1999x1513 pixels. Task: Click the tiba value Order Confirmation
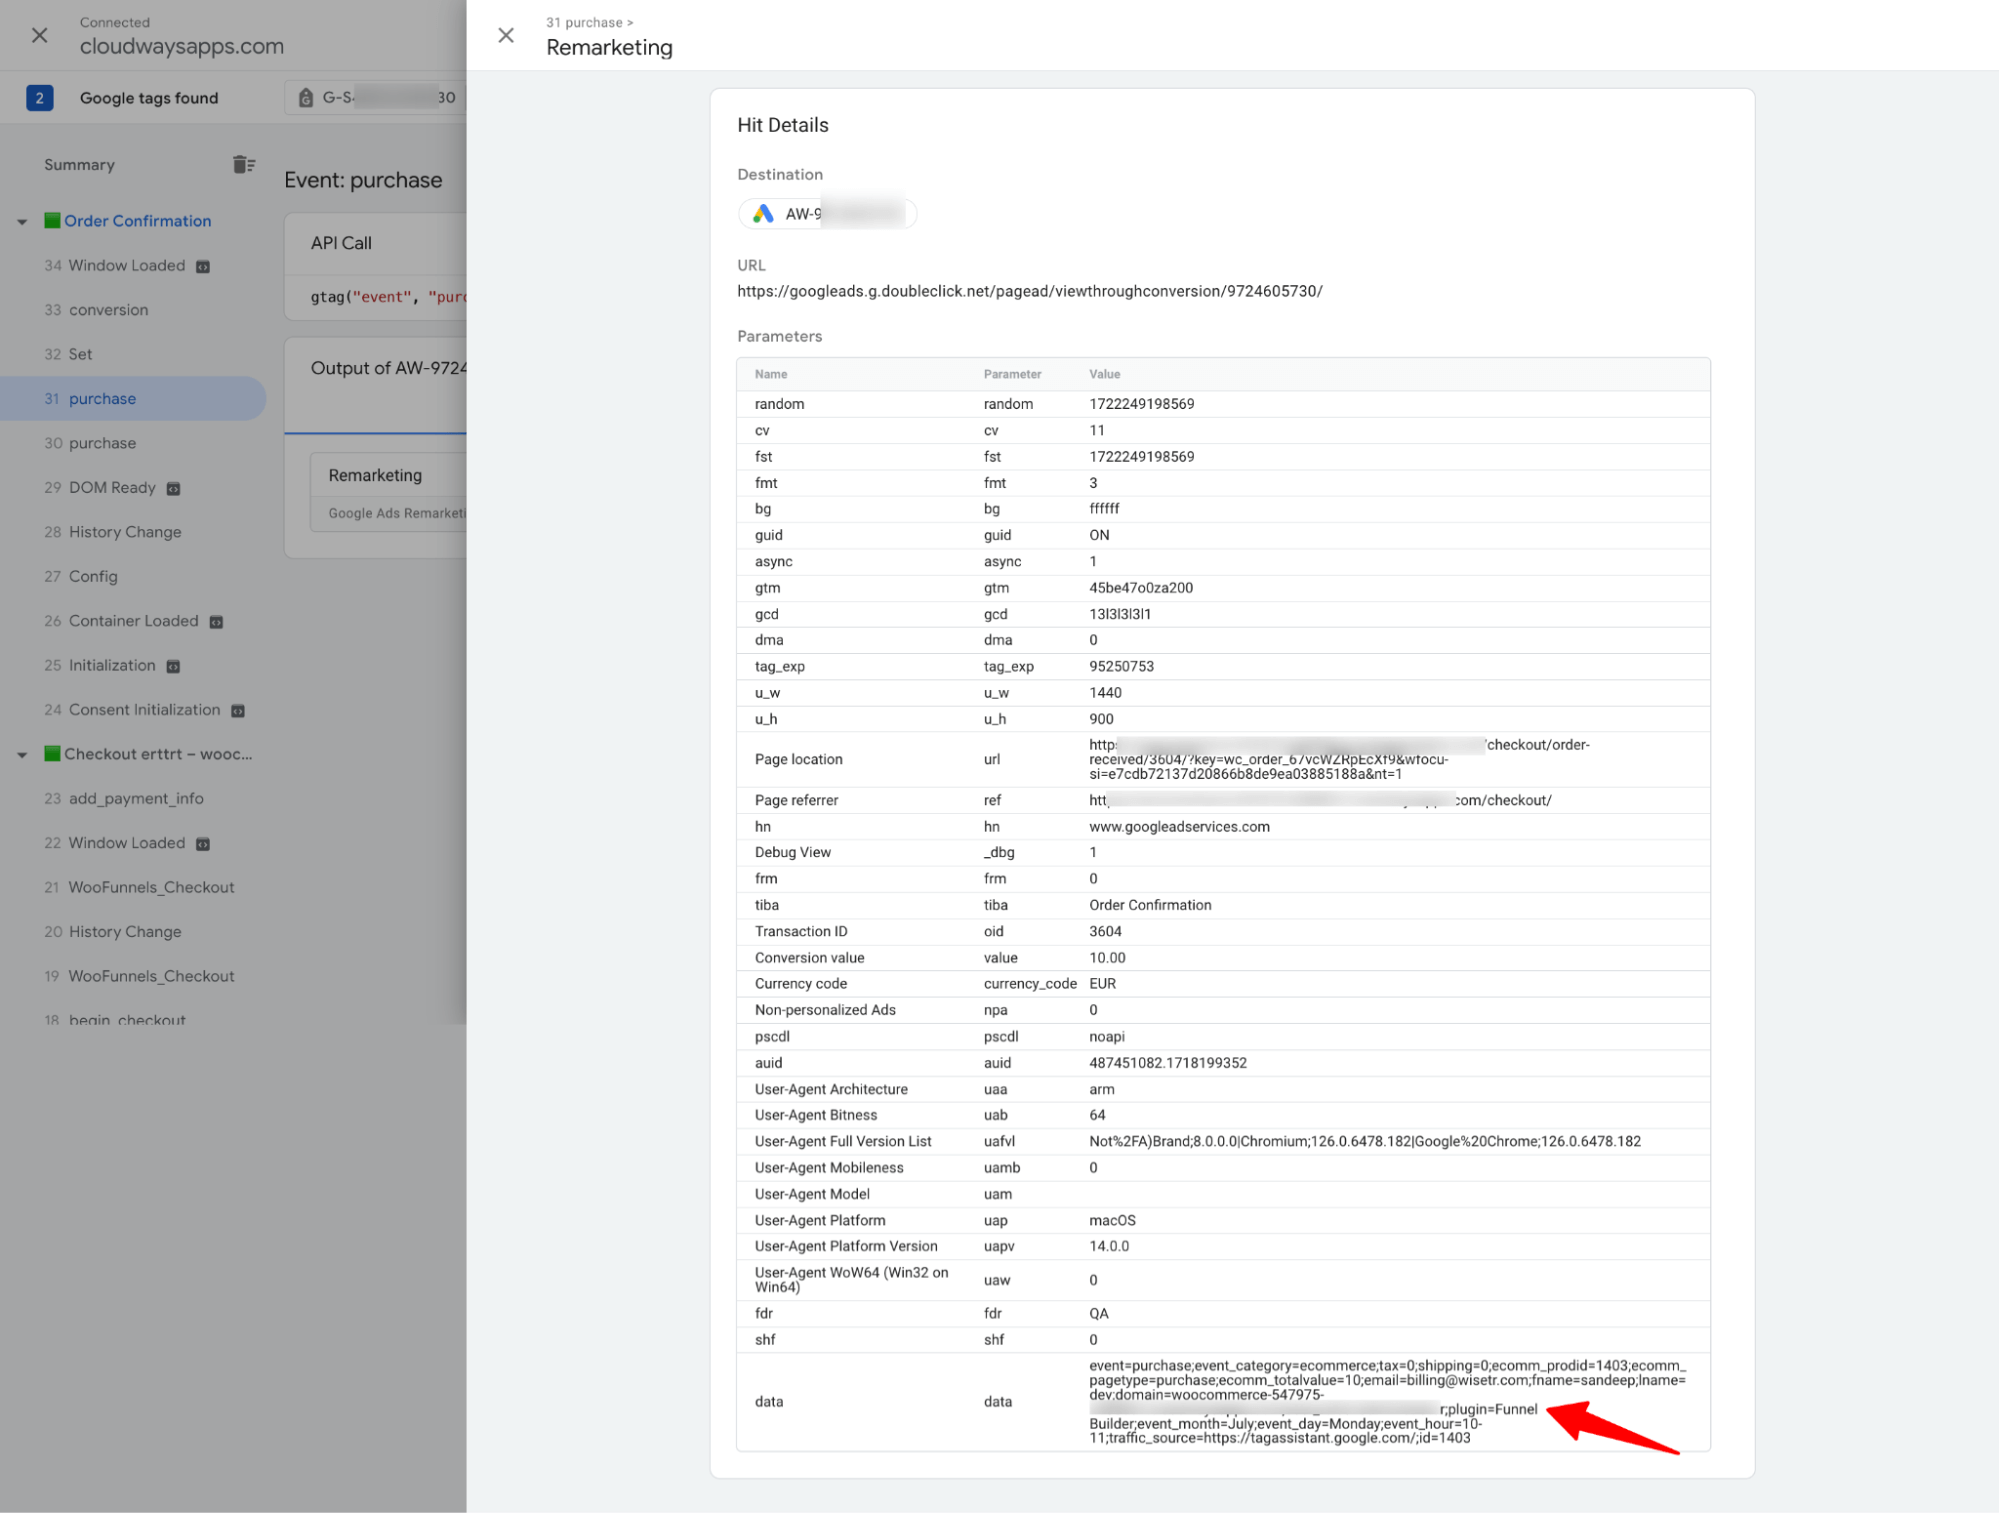click(1150, 905)
